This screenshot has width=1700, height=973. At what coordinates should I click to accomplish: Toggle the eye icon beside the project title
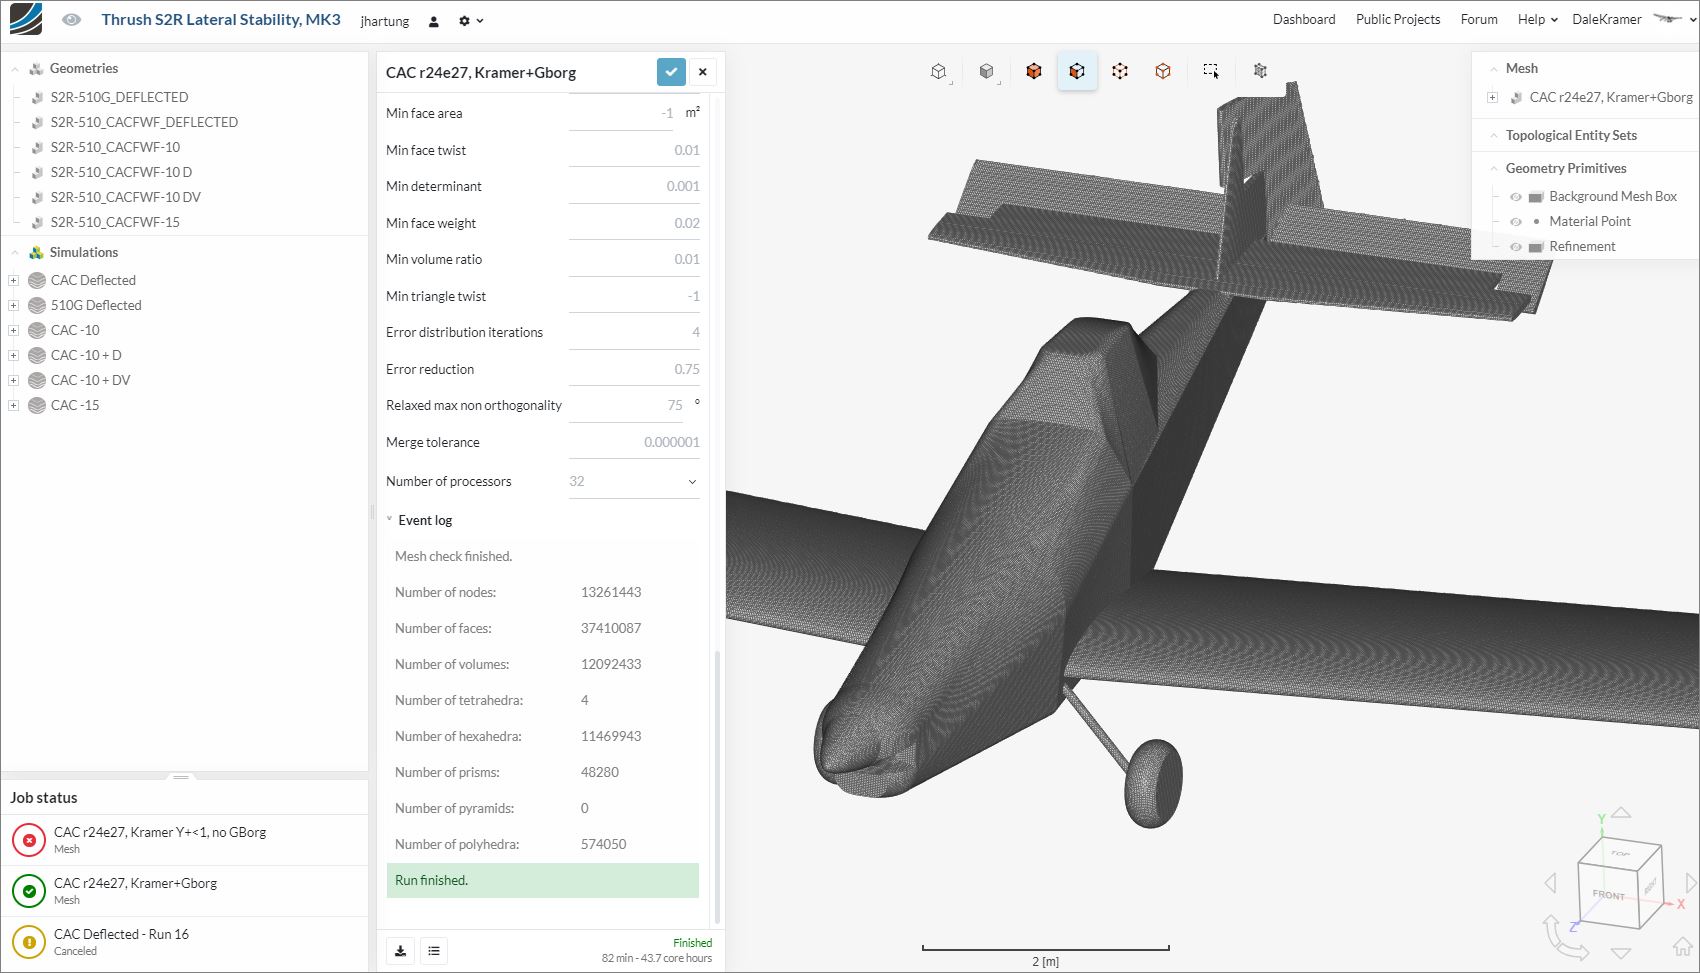[71, 20]
